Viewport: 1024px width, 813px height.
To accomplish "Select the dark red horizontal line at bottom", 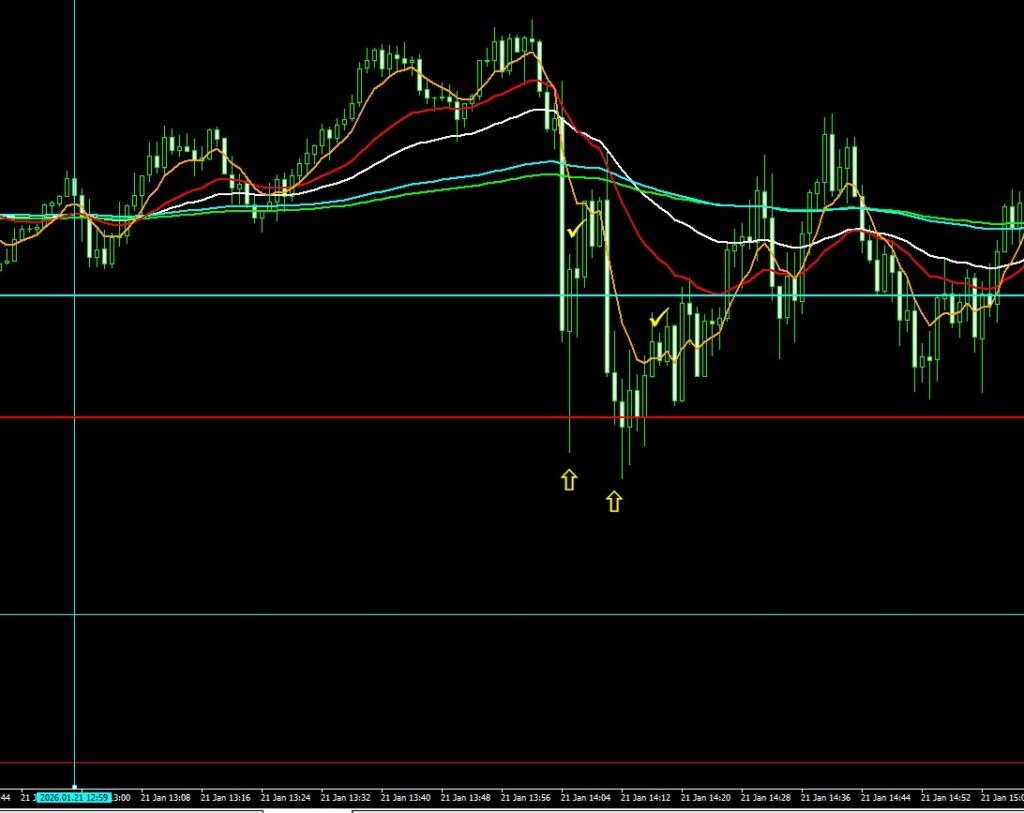I will pos(300,763).
